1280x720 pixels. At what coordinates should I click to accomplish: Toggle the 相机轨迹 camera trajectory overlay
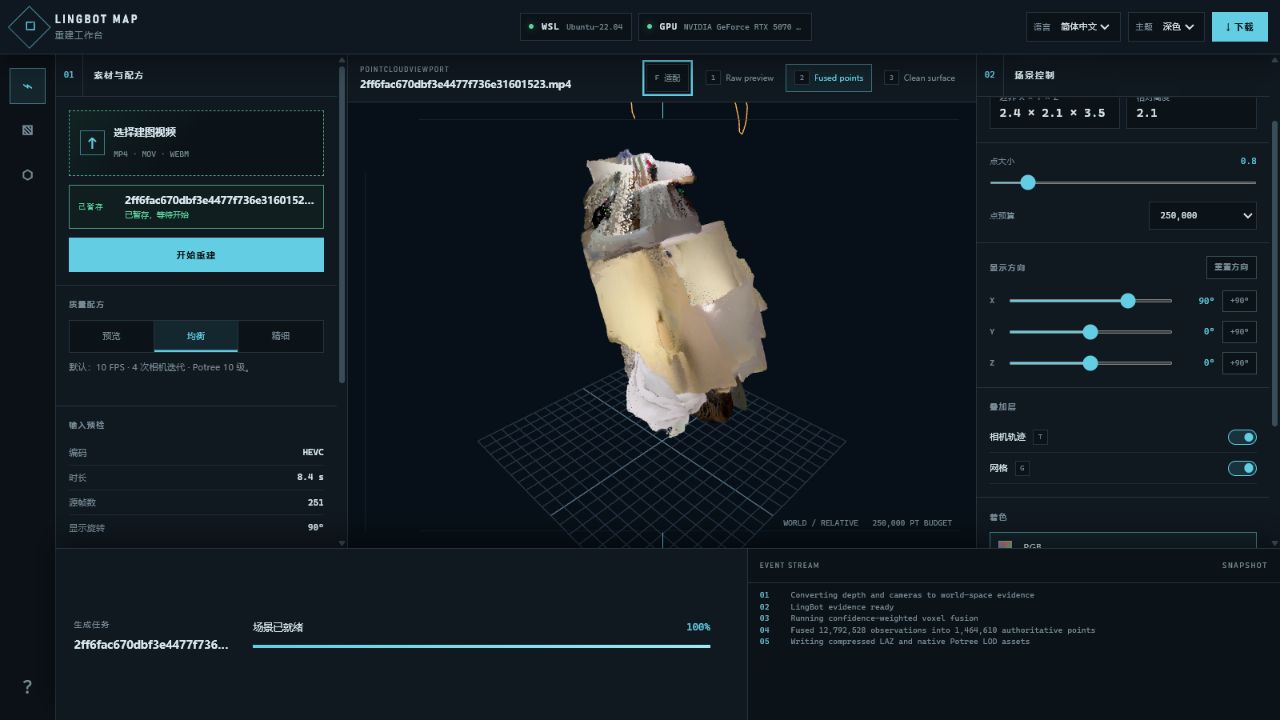(1242, 437)
